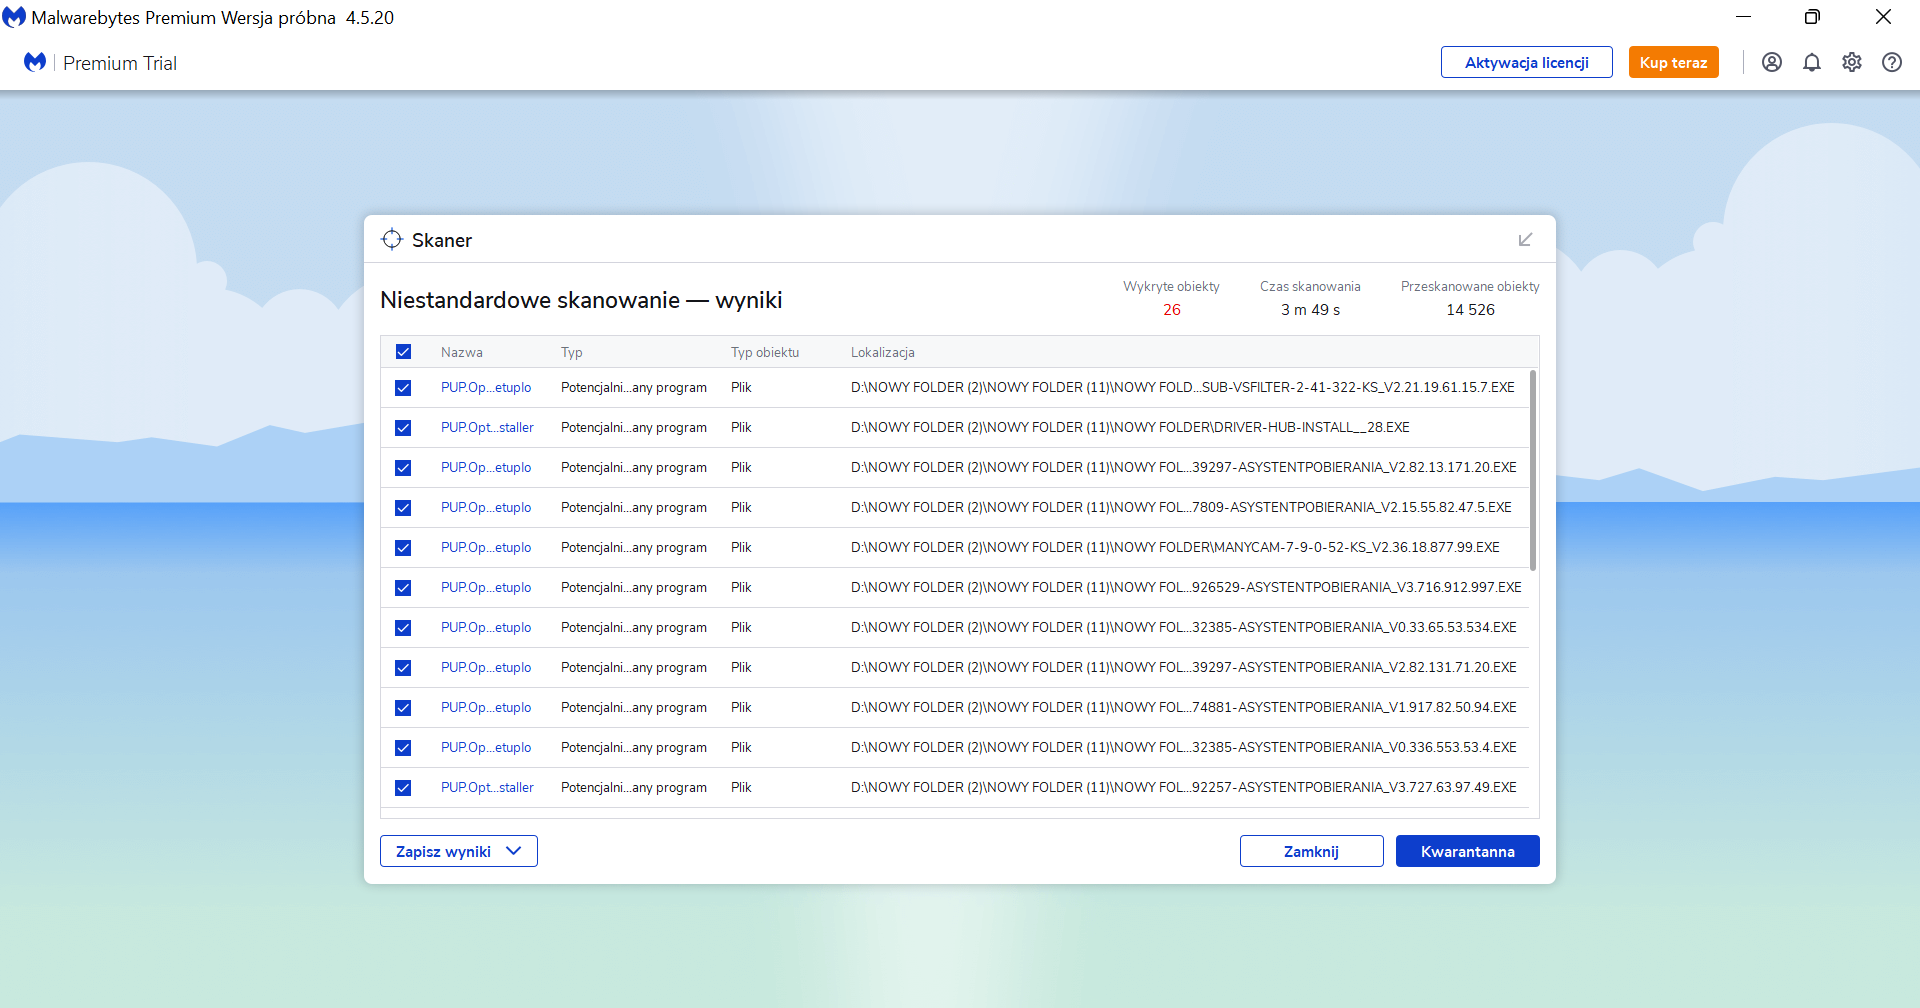
Task: Sort by the Nazwa column header
Action: (x=462, y=352)
